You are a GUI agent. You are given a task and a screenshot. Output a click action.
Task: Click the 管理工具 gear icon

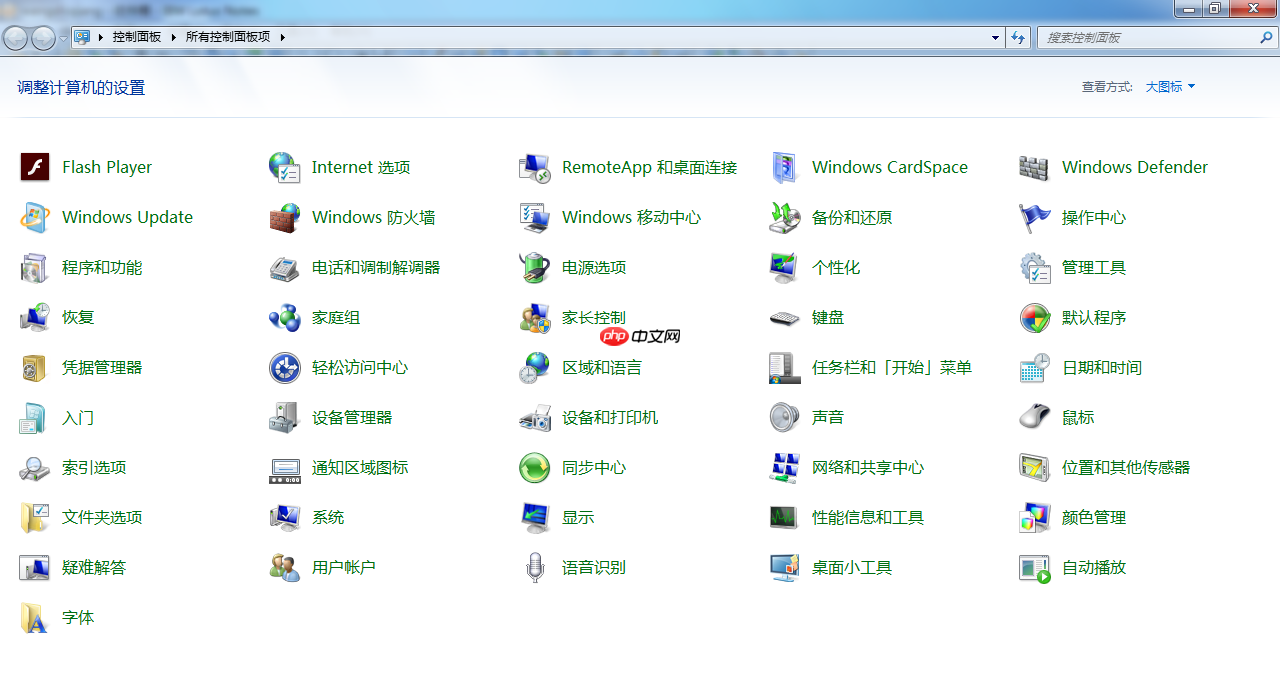tap(1035, 267)
